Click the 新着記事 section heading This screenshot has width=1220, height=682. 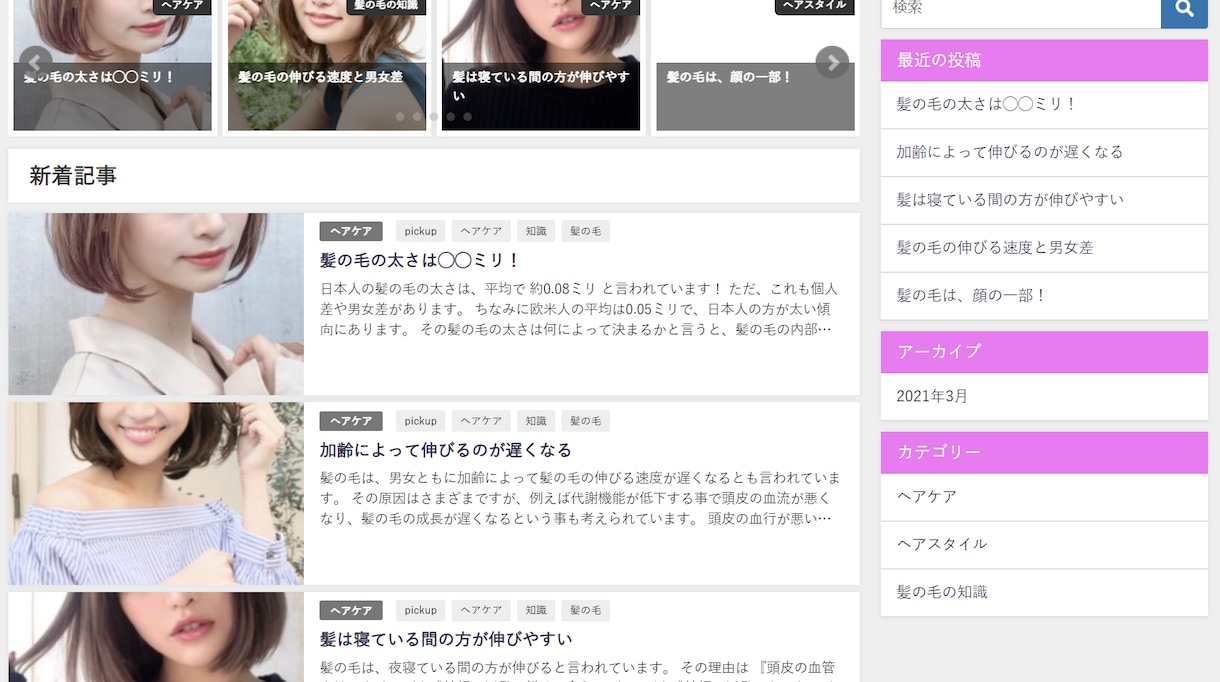[x=73, y=176]
